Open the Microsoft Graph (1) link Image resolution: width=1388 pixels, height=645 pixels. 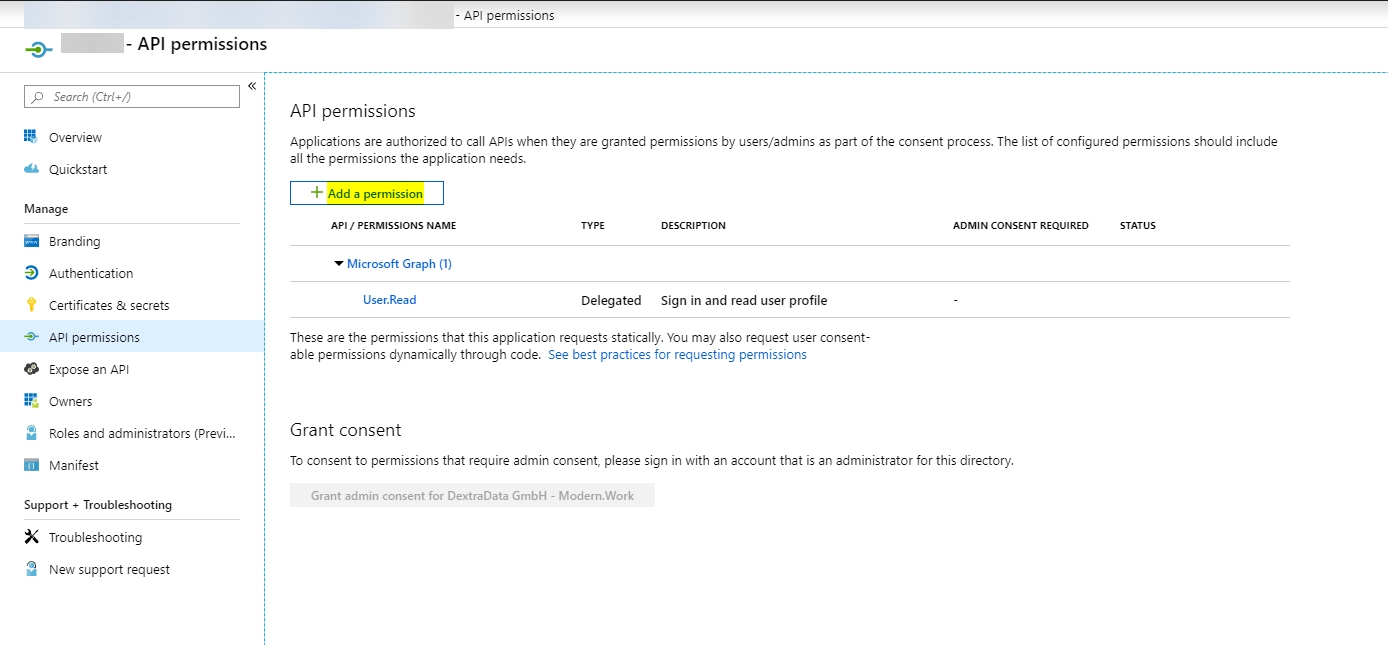[400, 264]
